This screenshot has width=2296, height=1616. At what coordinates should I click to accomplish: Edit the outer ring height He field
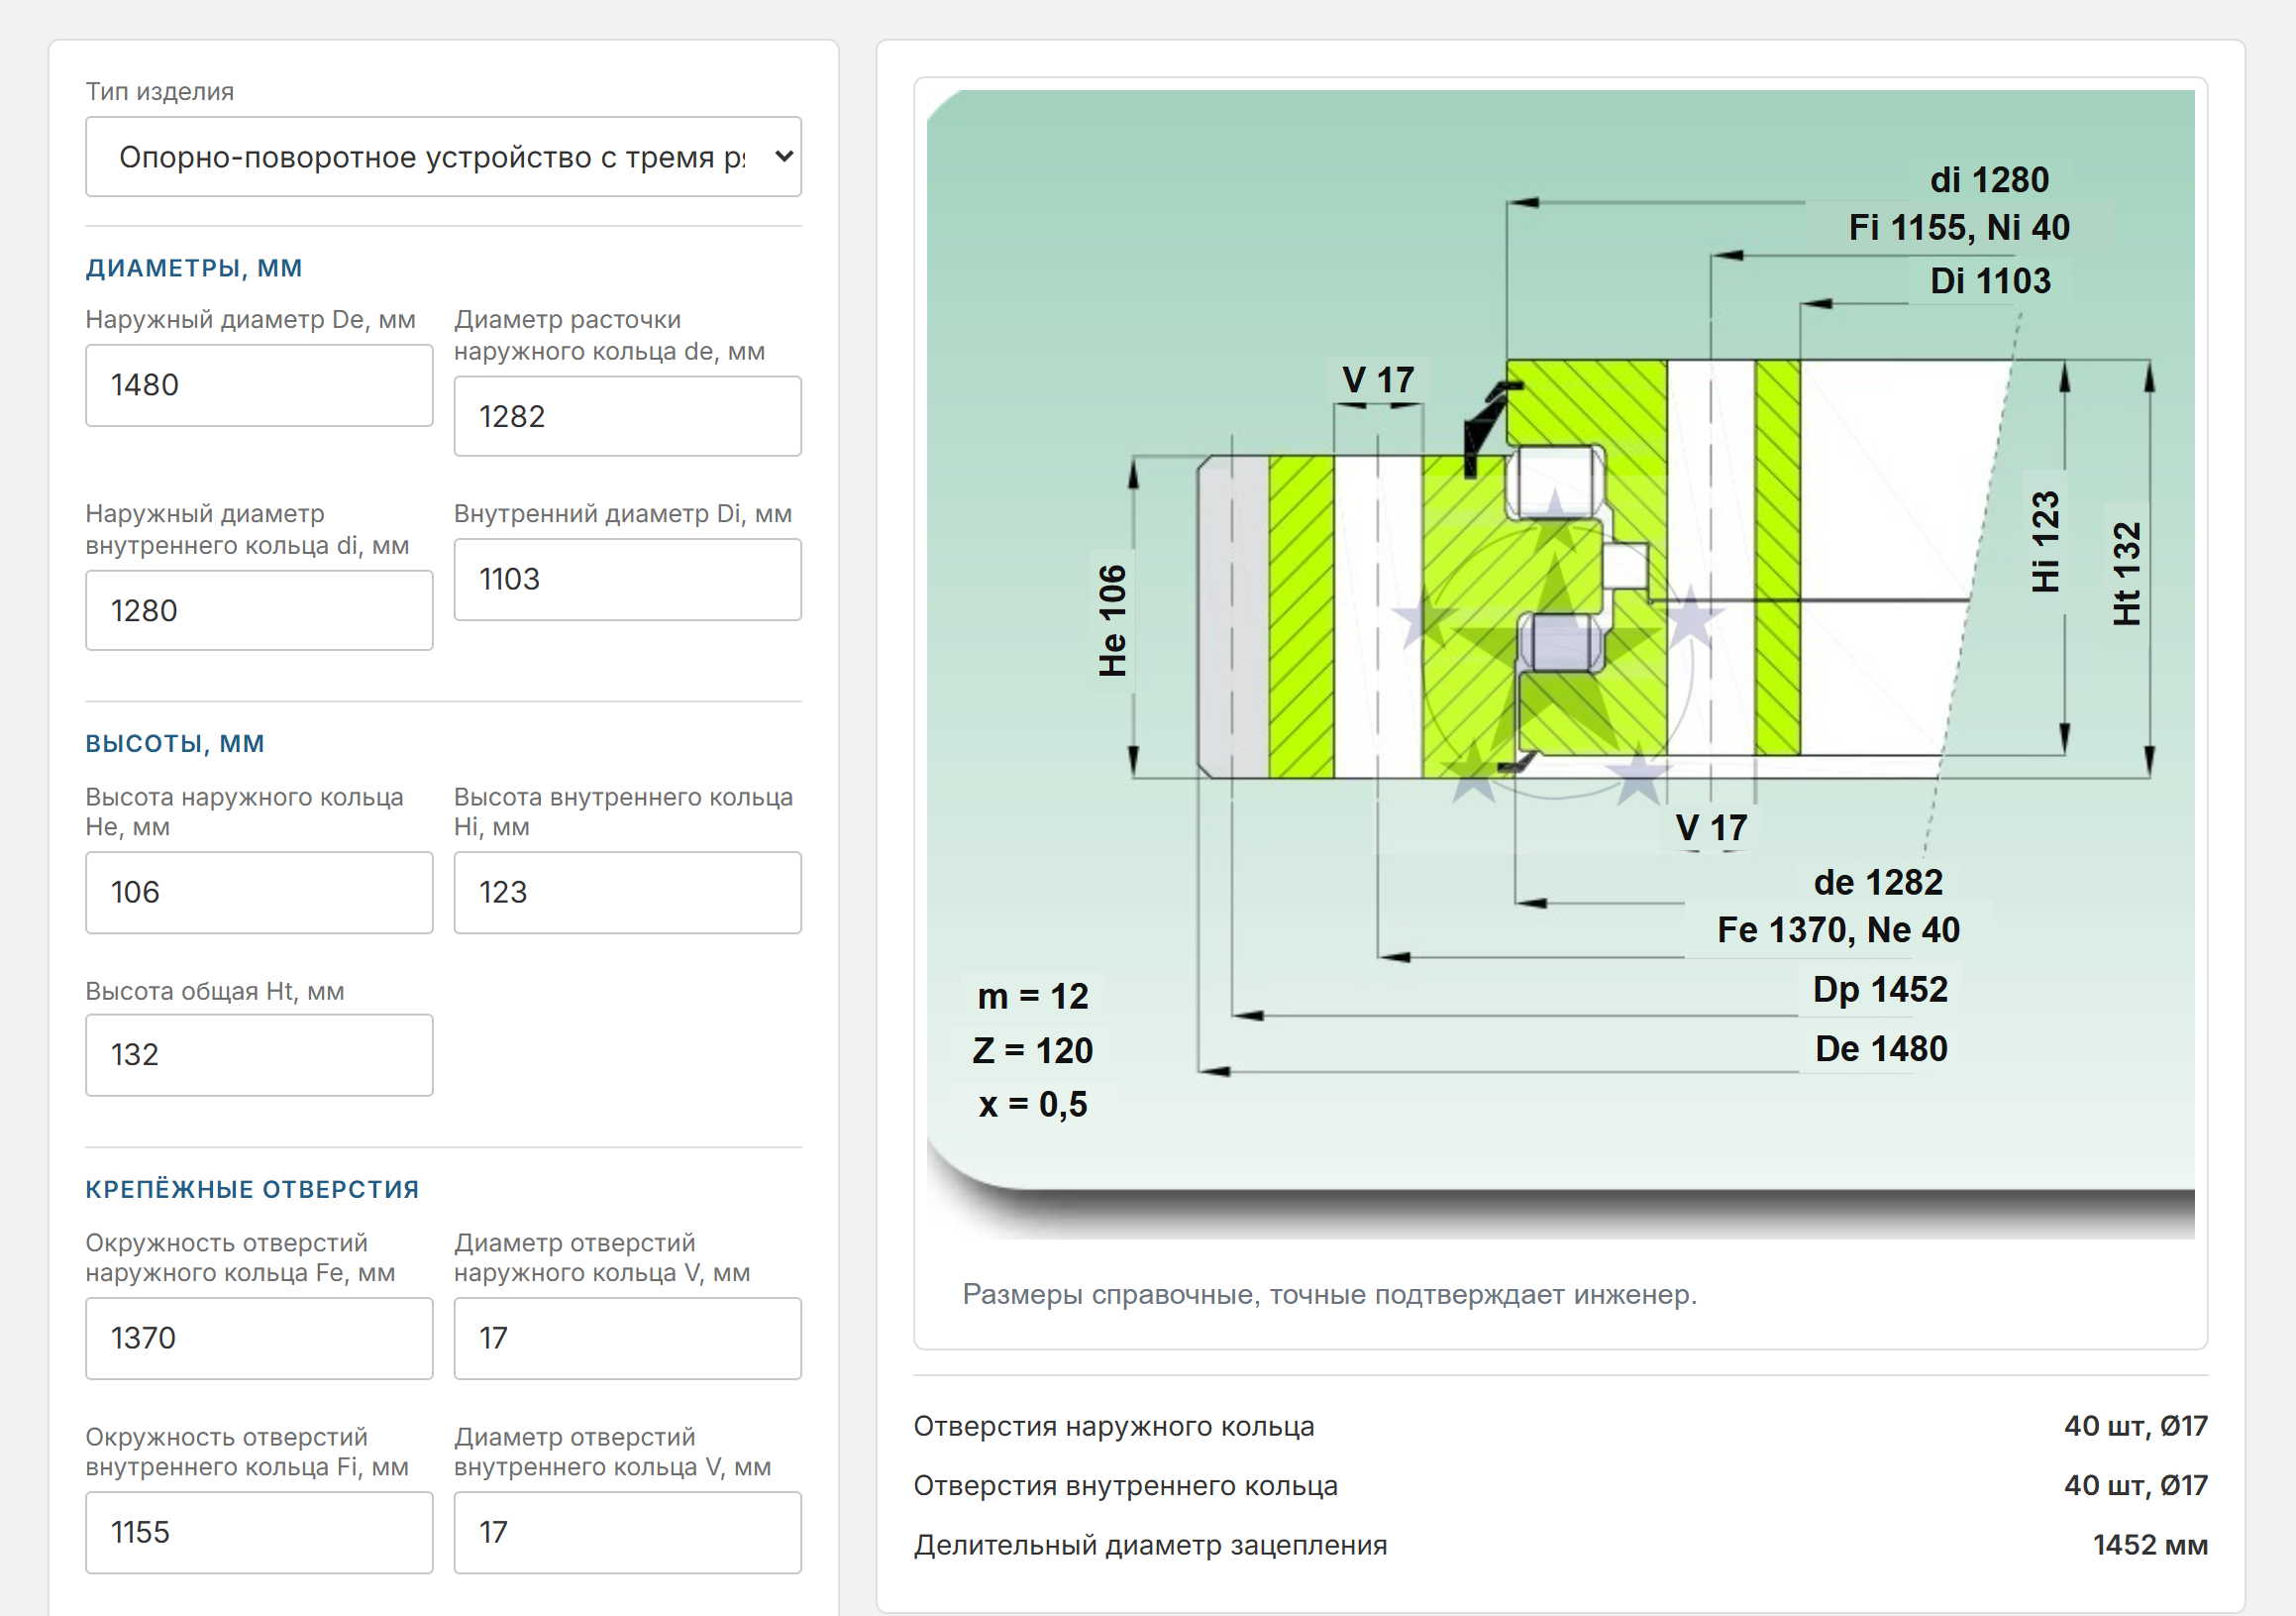click(x=259, y=892)
